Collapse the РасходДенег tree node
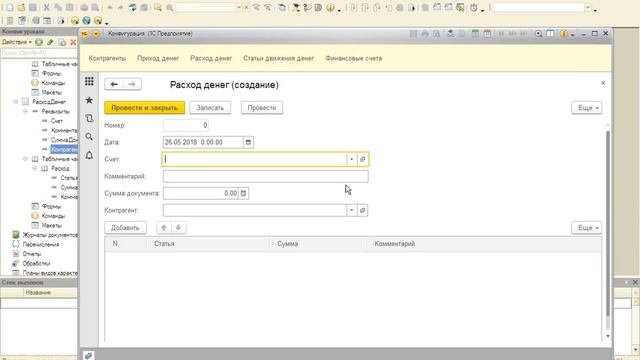Screen dimensions: 640x360 (16, 102)
